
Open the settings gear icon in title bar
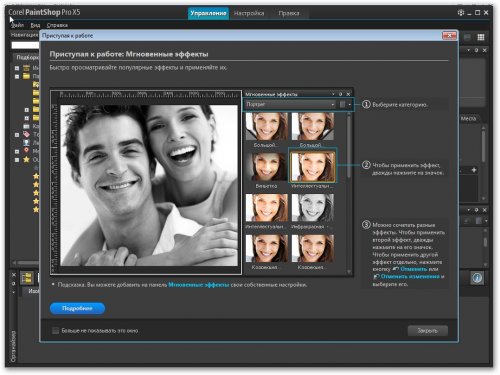(461, 12)
